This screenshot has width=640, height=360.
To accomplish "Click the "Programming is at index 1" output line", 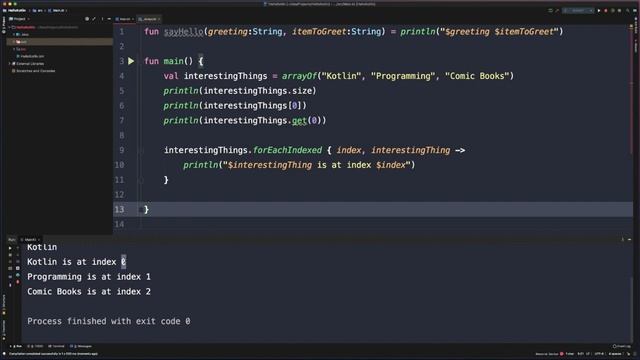I will pos(89,277).
